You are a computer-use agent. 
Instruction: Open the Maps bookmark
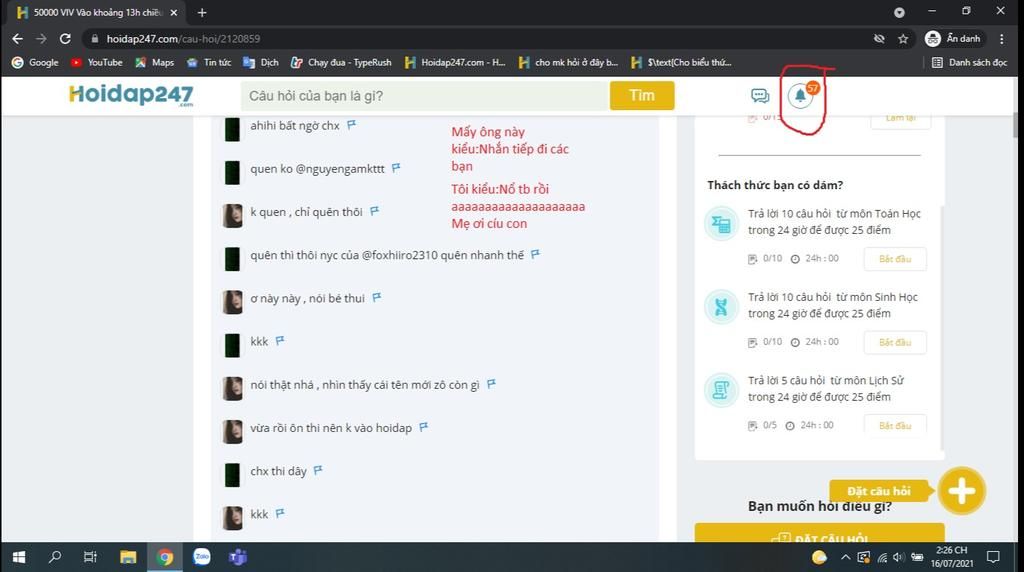[x=155, y=62]
